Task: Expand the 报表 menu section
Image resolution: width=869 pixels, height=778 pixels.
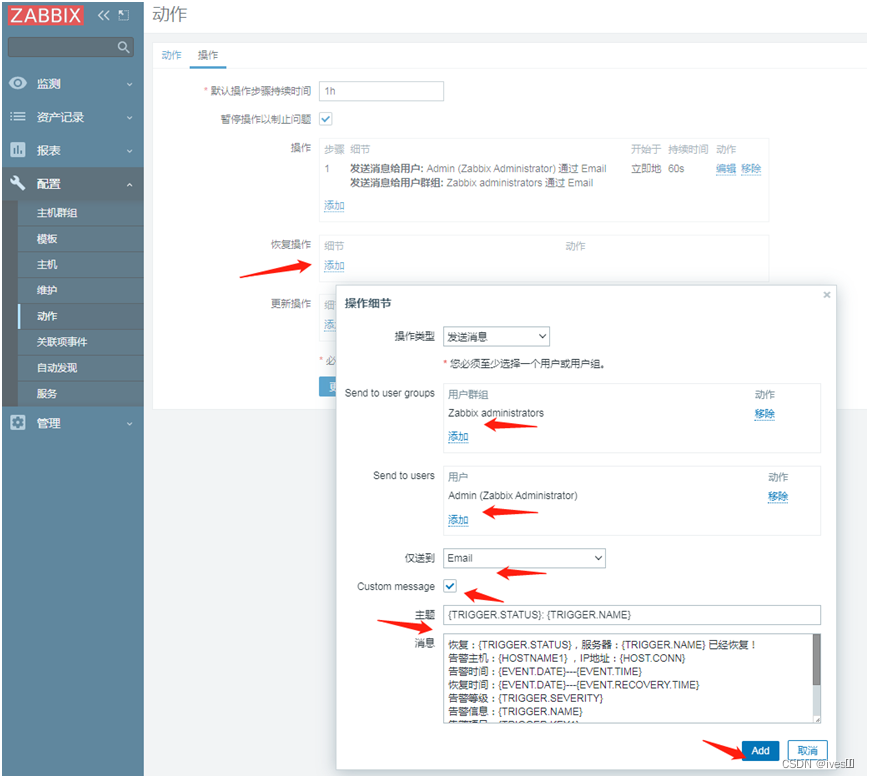Action: (129, 151)
